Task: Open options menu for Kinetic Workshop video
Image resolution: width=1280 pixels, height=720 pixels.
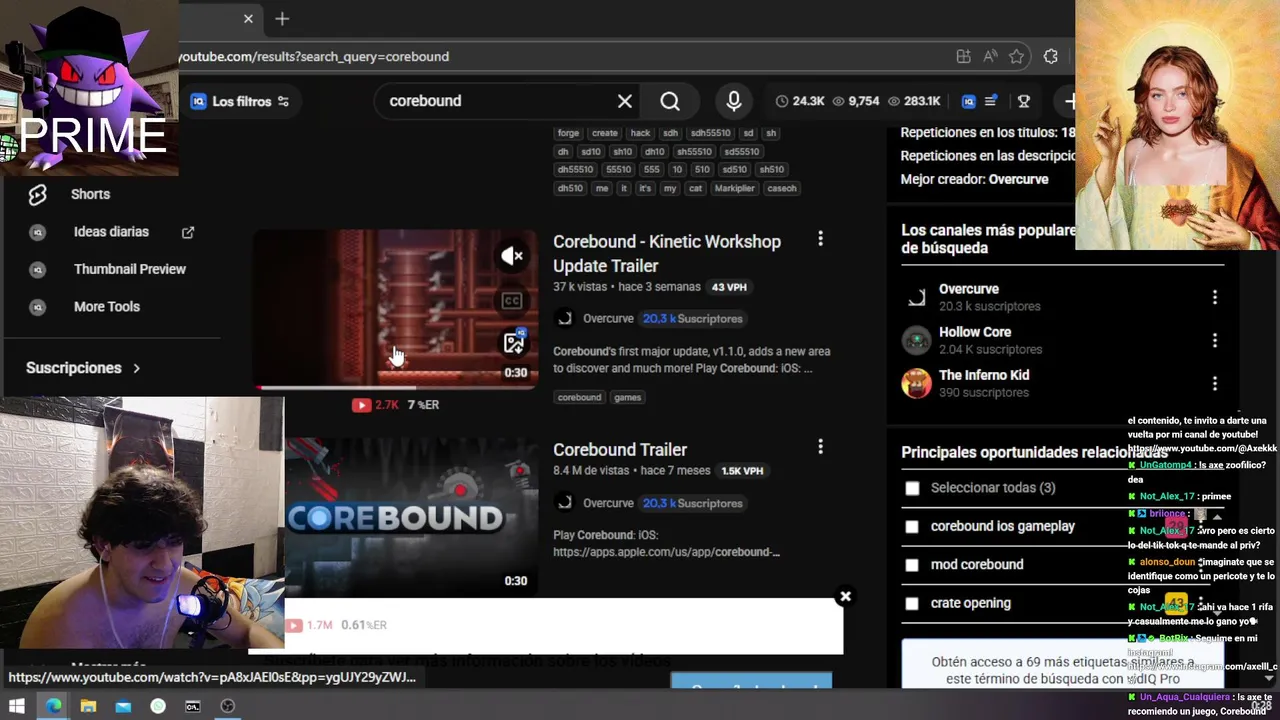Action: click(820, 239)
